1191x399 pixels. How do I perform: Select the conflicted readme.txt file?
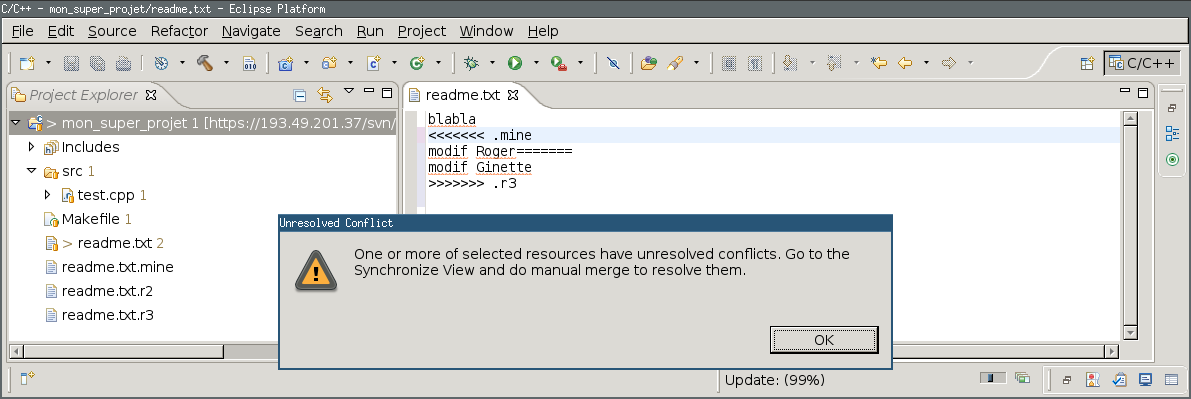tap(105, 243)
